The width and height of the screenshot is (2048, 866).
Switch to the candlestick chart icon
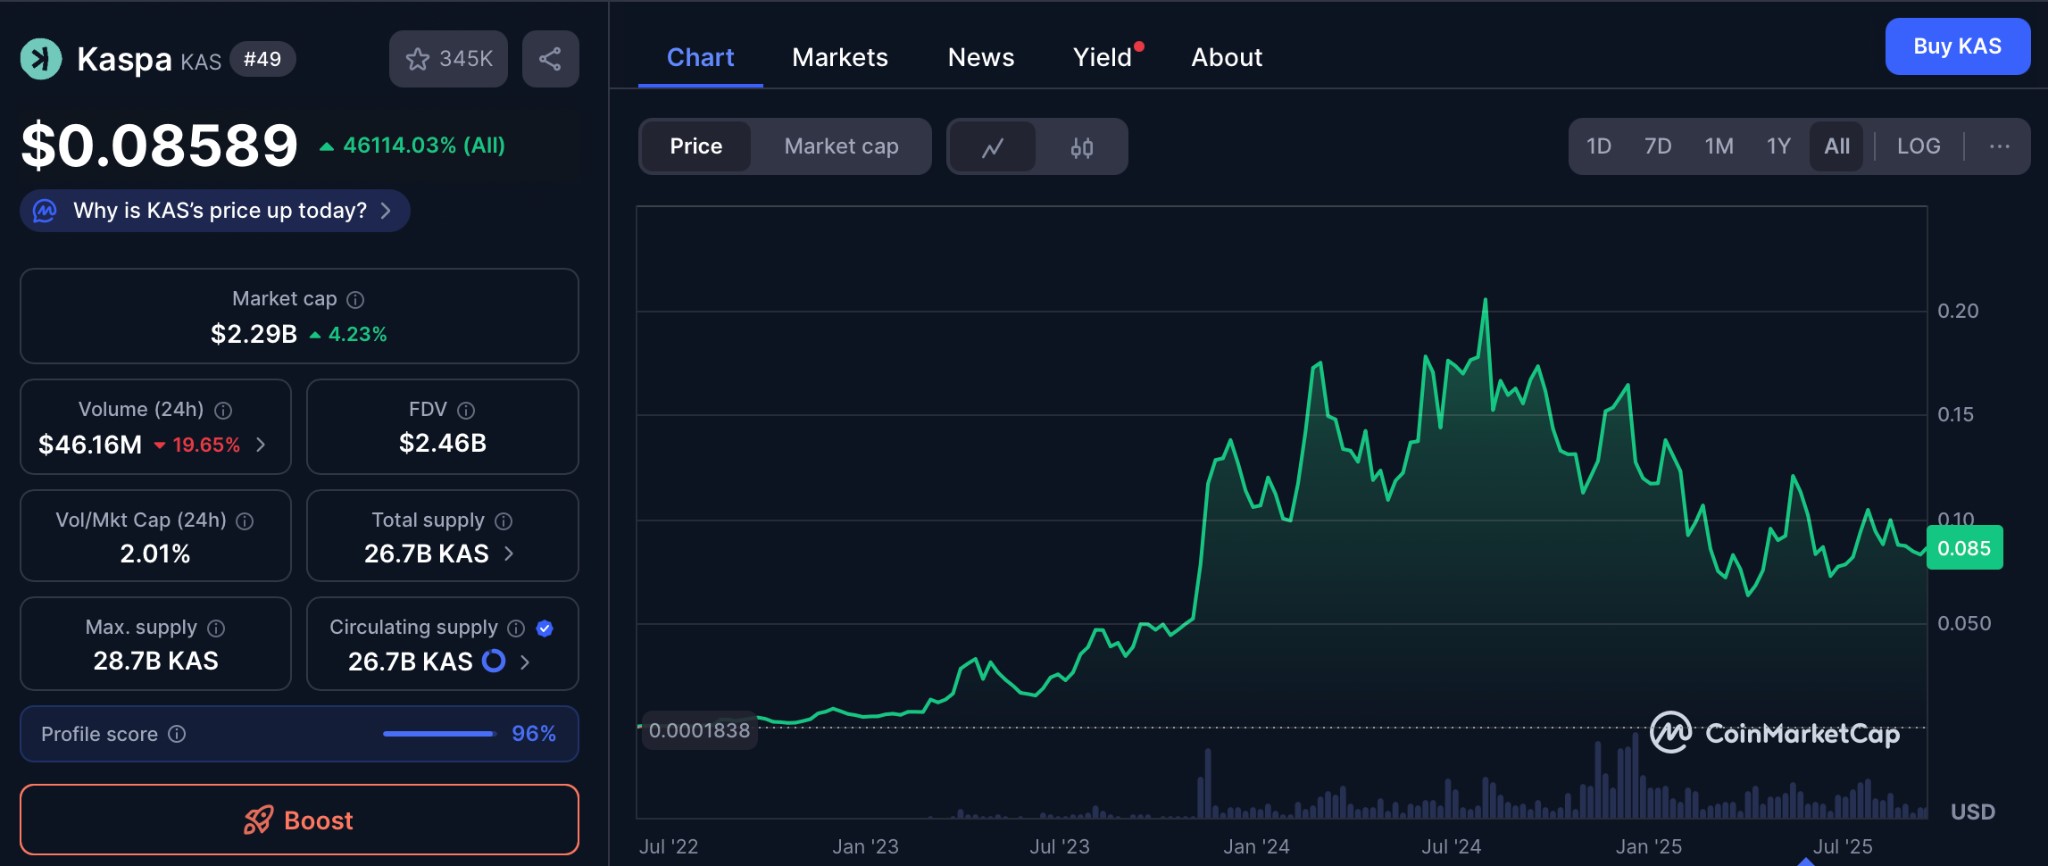pos(1081,148)
